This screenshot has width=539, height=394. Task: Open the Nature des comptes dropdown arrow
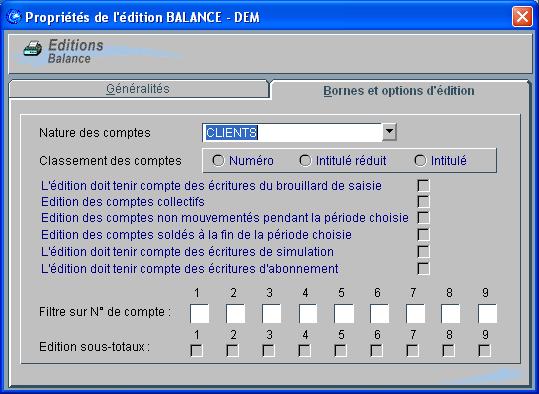tap(389, 132)
